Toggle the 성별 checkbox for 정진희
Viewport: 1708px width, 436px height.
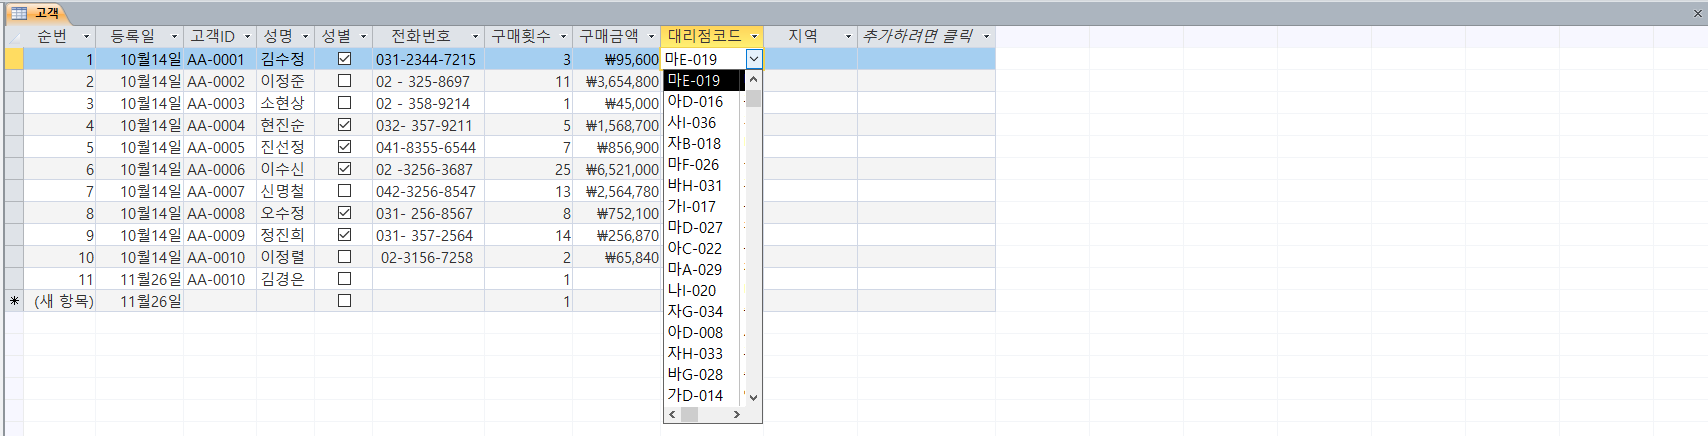(344, 235)
